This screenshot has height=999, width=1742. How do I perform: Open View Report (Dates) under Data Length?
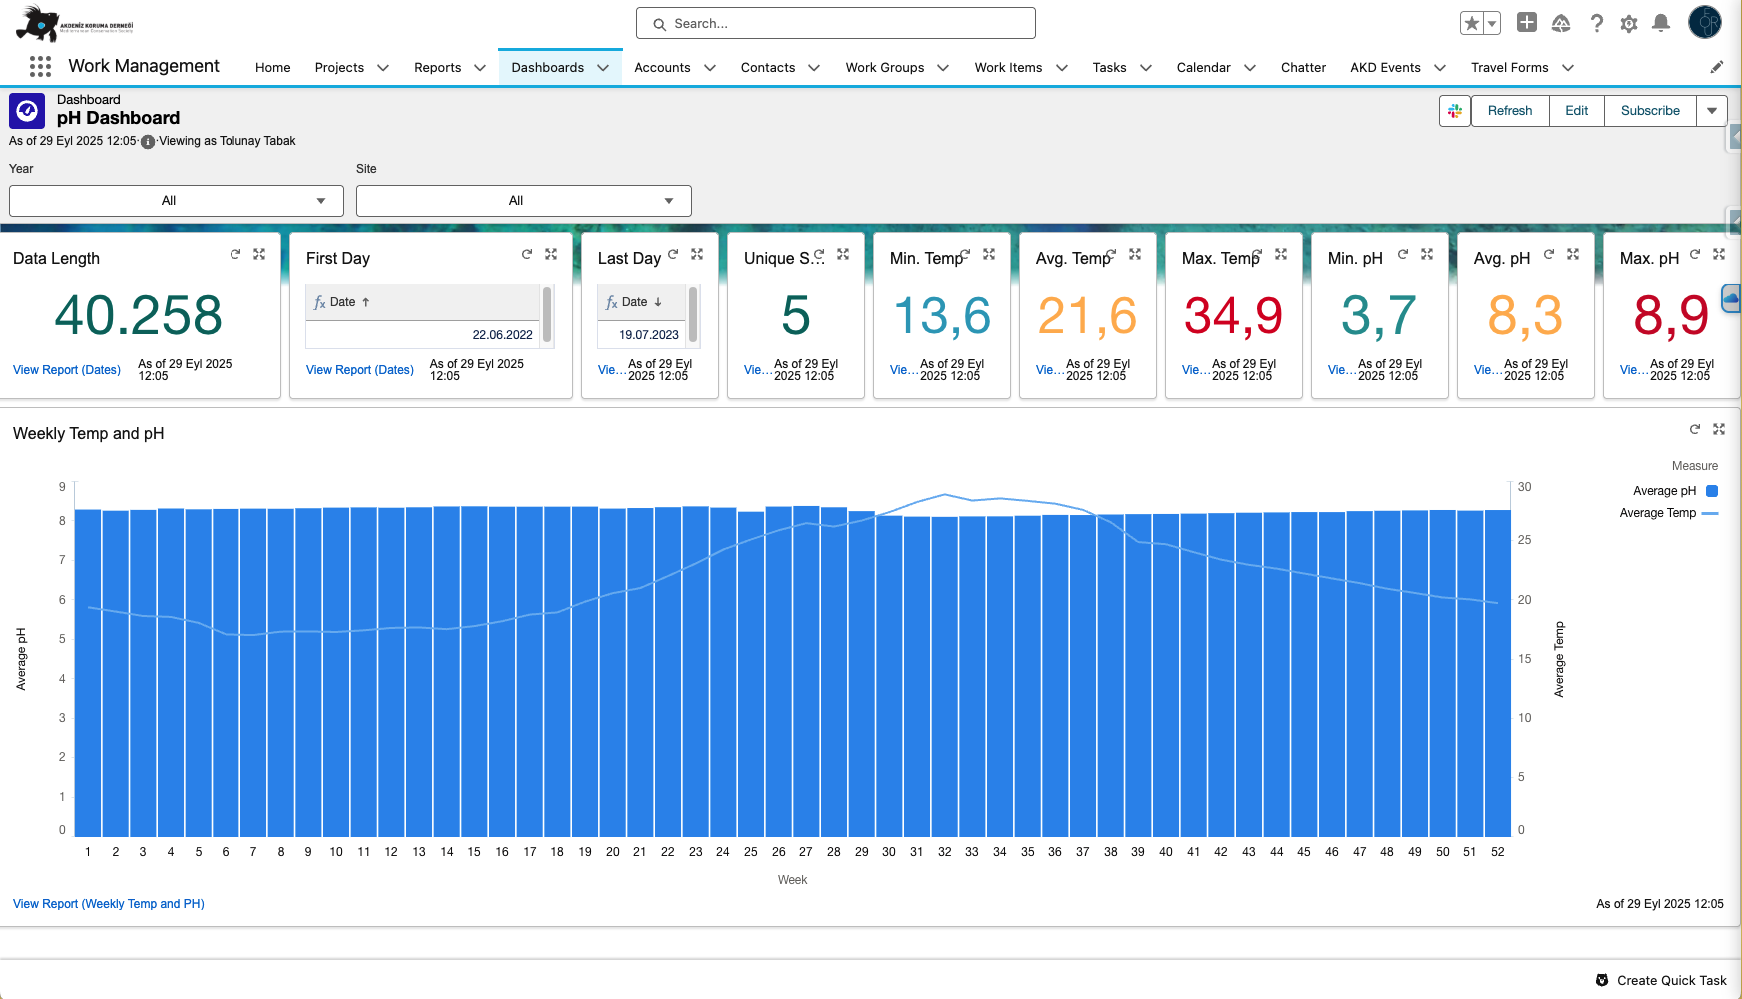[x=67, y=370]
